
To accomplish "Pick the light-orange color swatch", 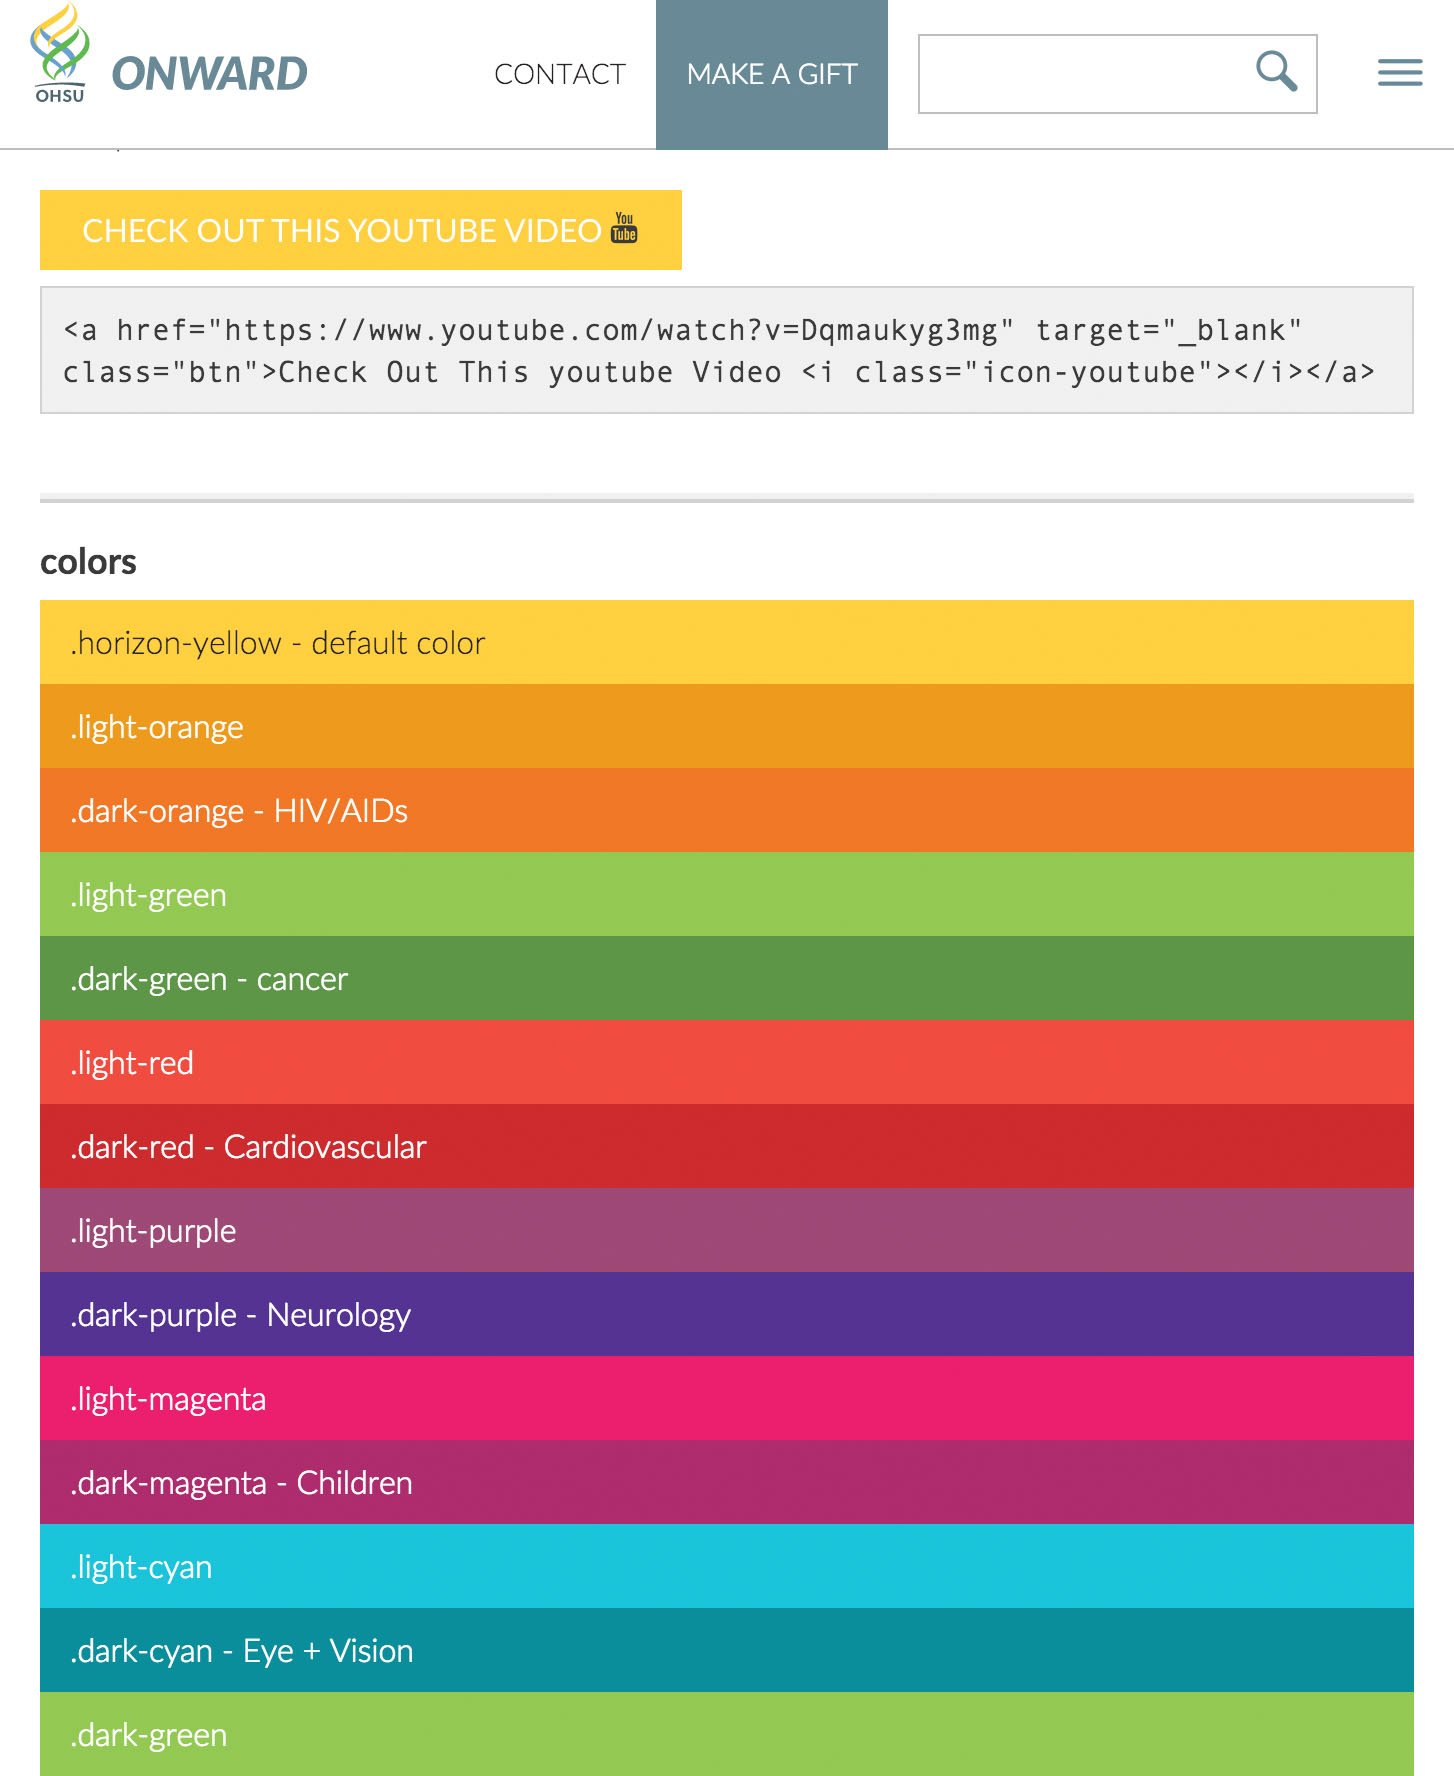I will pos(726,726).
